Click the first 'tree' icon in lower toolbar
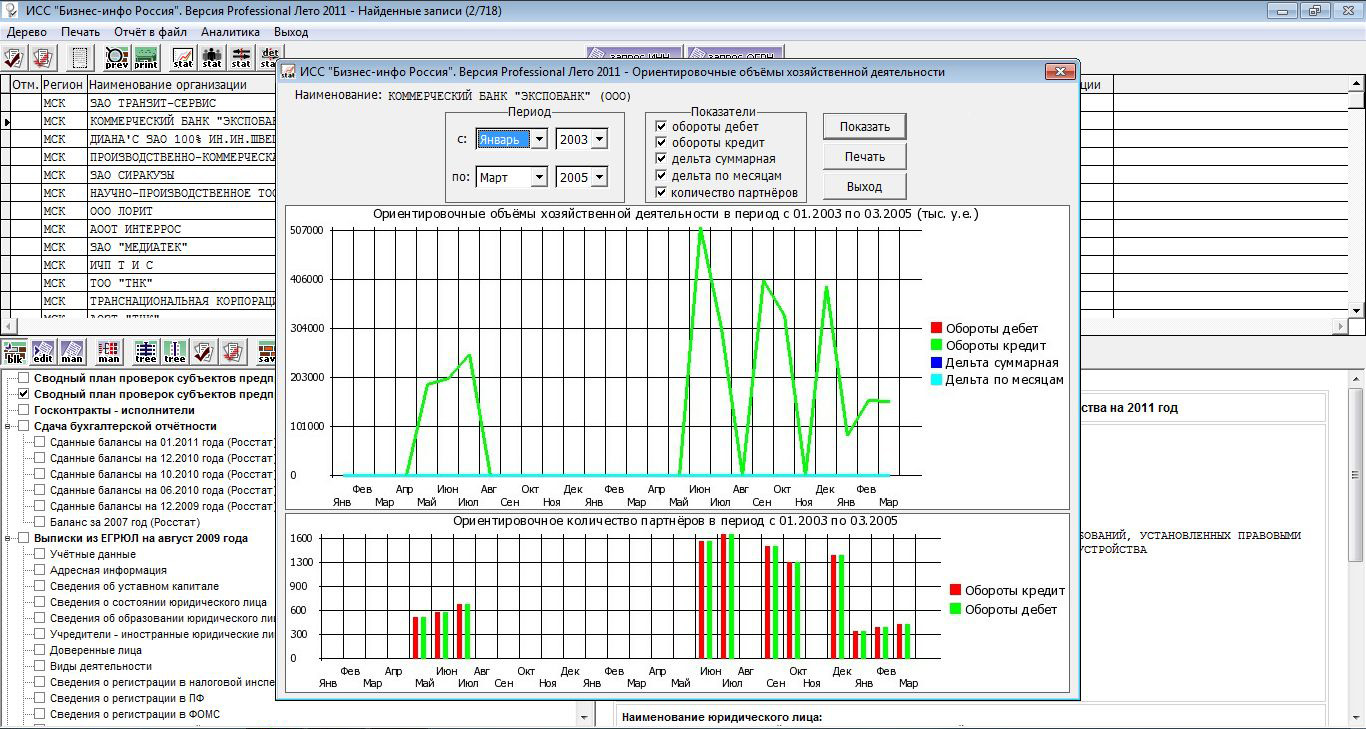The image size is (1366, 729). click(x=146, y=352)
